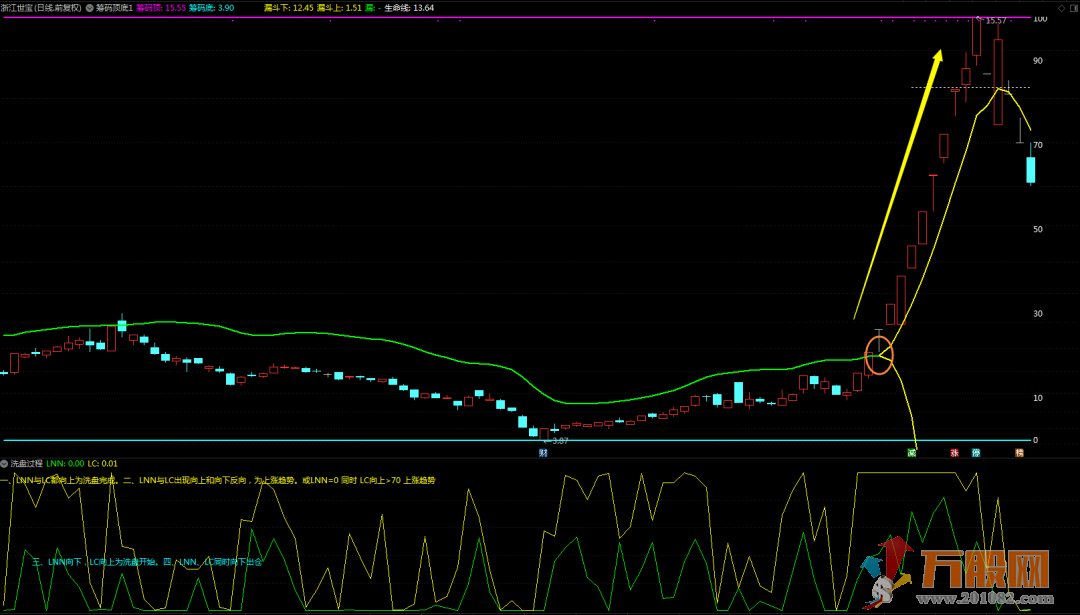1080x615 pixels.
Task: Click the 生命线: 13.64 value label
Action: click(x=409, y=7)
